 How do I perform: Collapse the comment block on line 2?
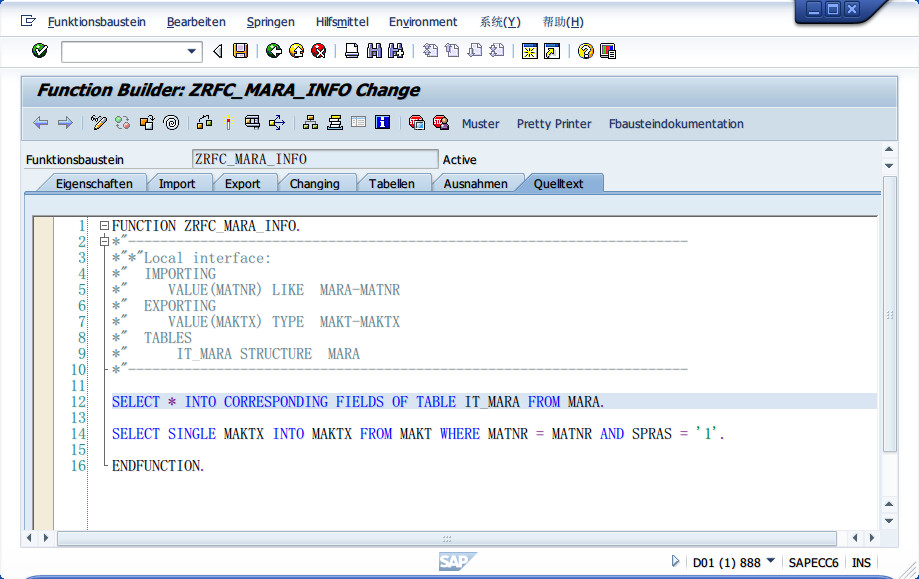pyautogui.click(x=104, y=241)
